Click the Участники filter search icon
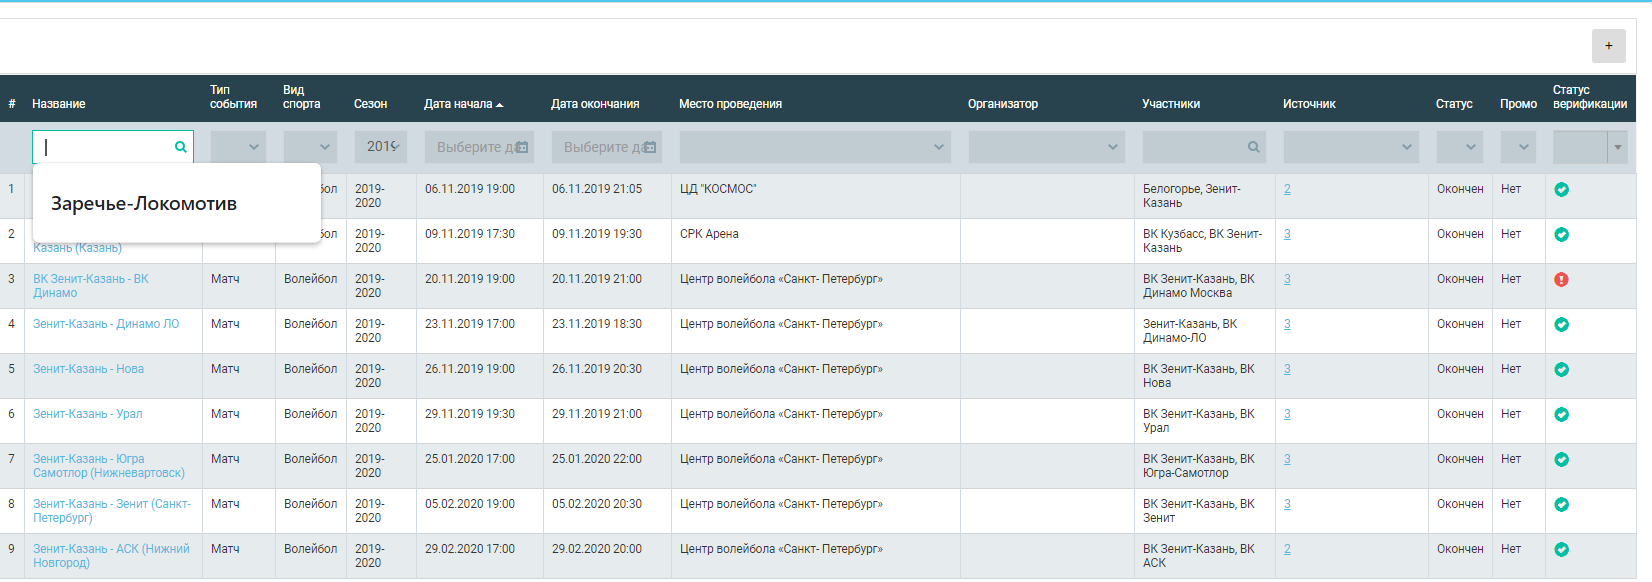 click(1253, 147)
